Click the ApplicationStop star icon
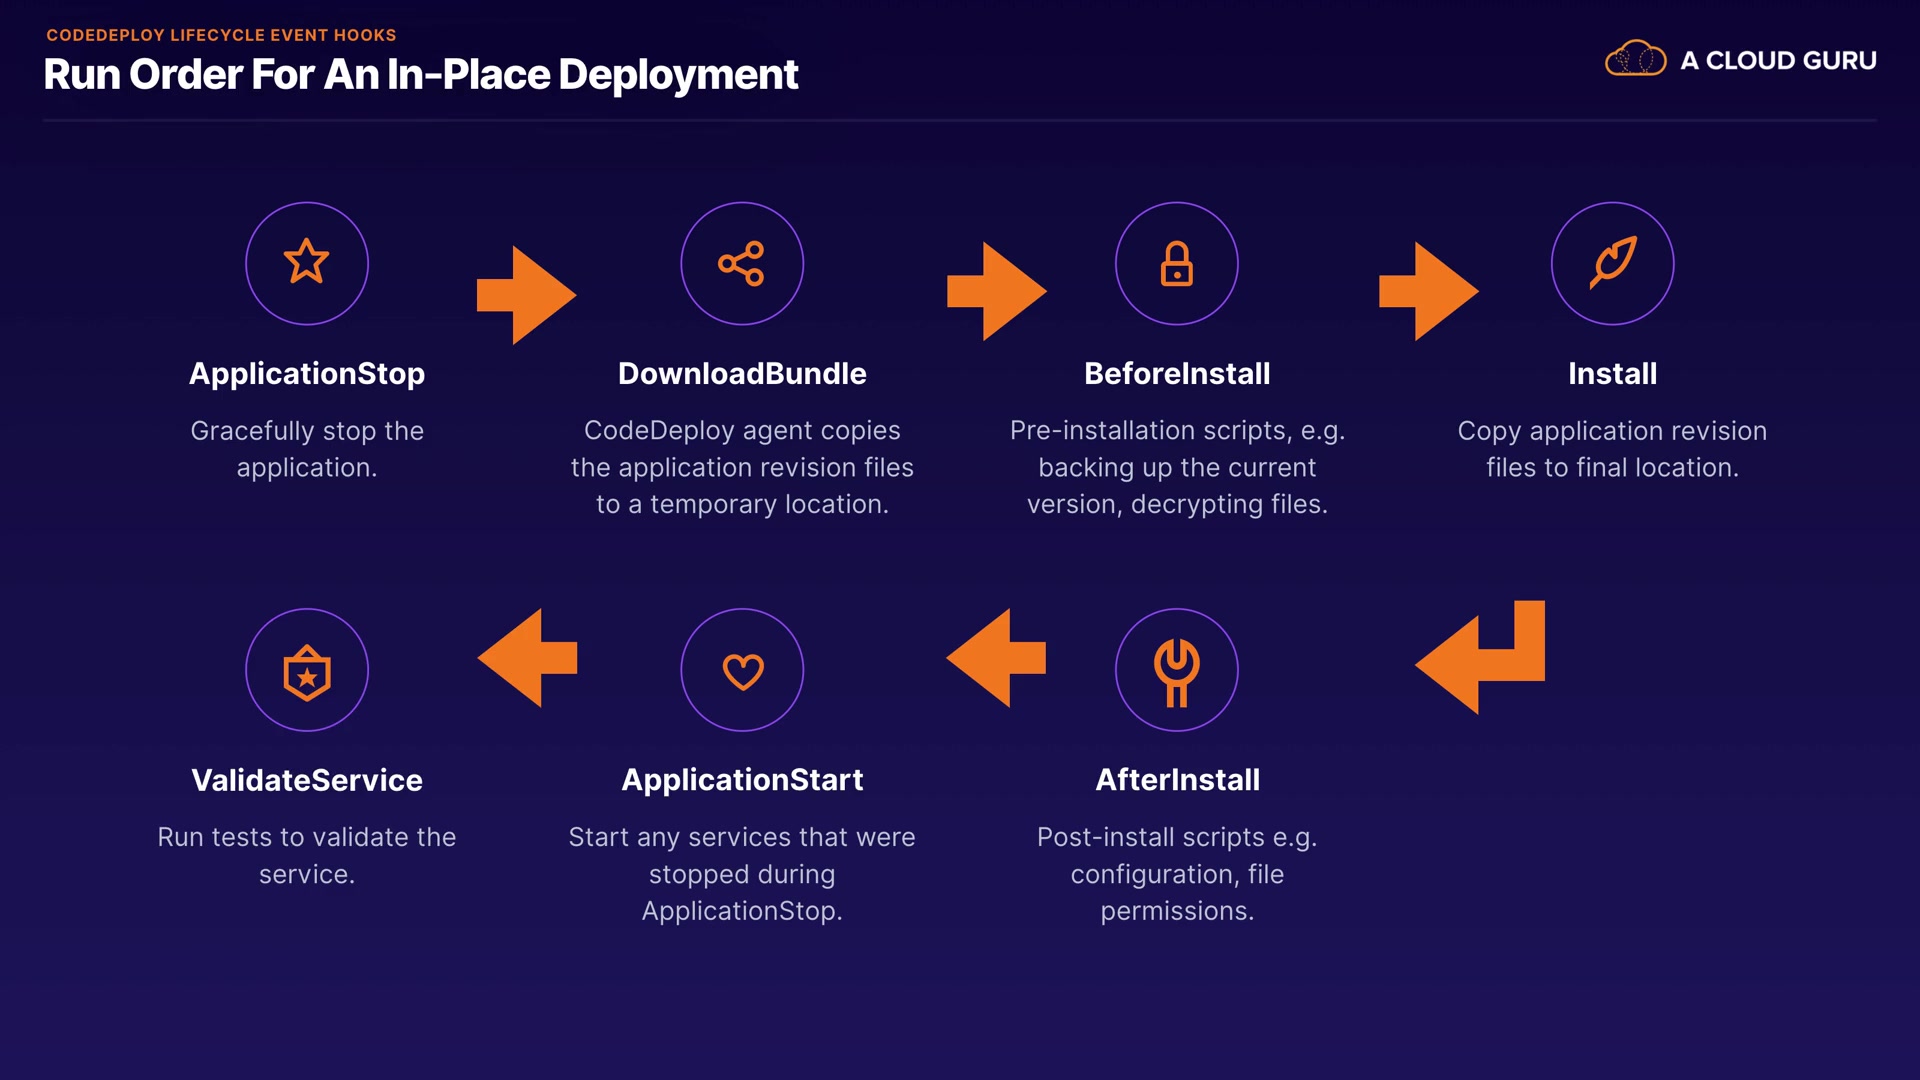Viewport: 1920px width, 1080px height. pos(307,263)
